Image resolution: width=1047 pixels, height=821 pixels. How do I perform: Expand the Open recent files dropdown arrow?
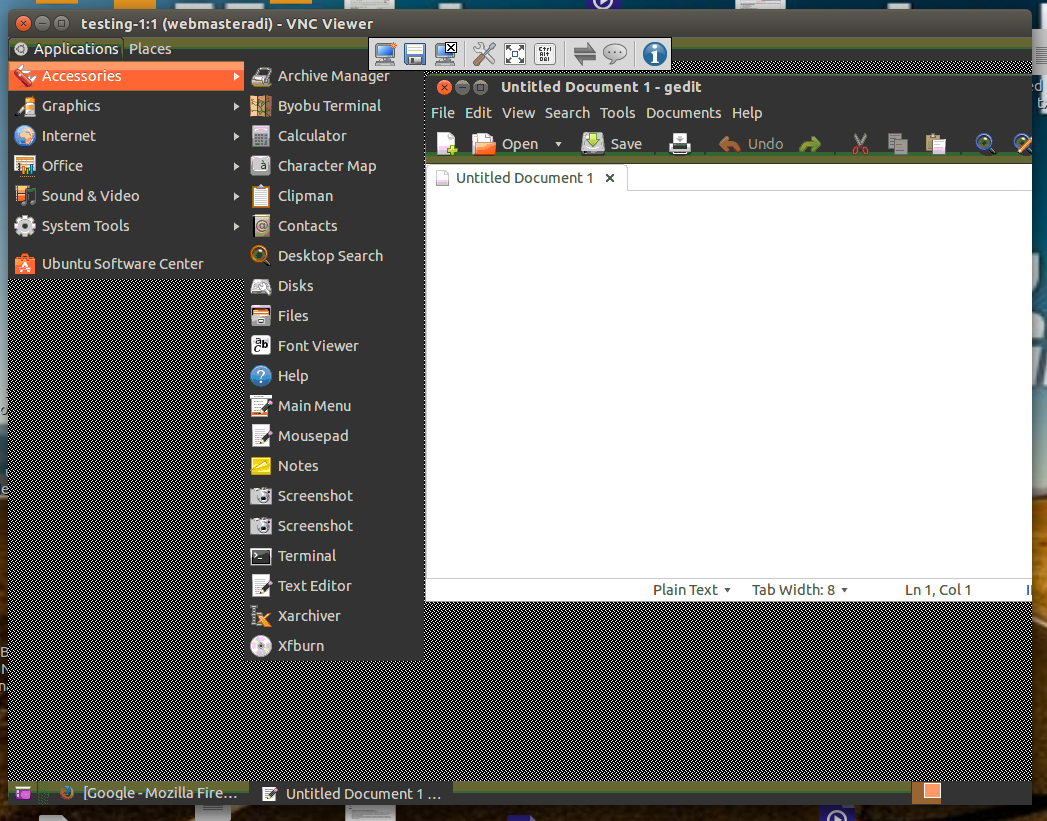(x=558, y=144)
